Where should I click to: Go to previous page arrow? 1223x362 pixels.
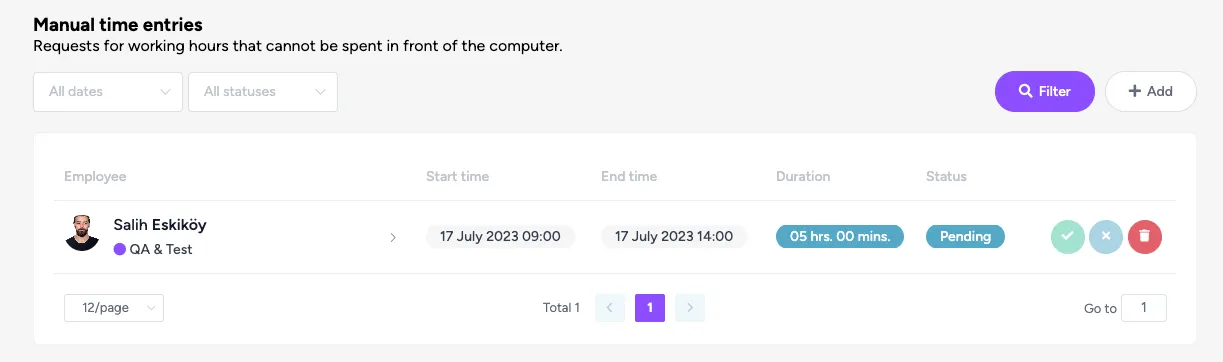pos(610,307)
